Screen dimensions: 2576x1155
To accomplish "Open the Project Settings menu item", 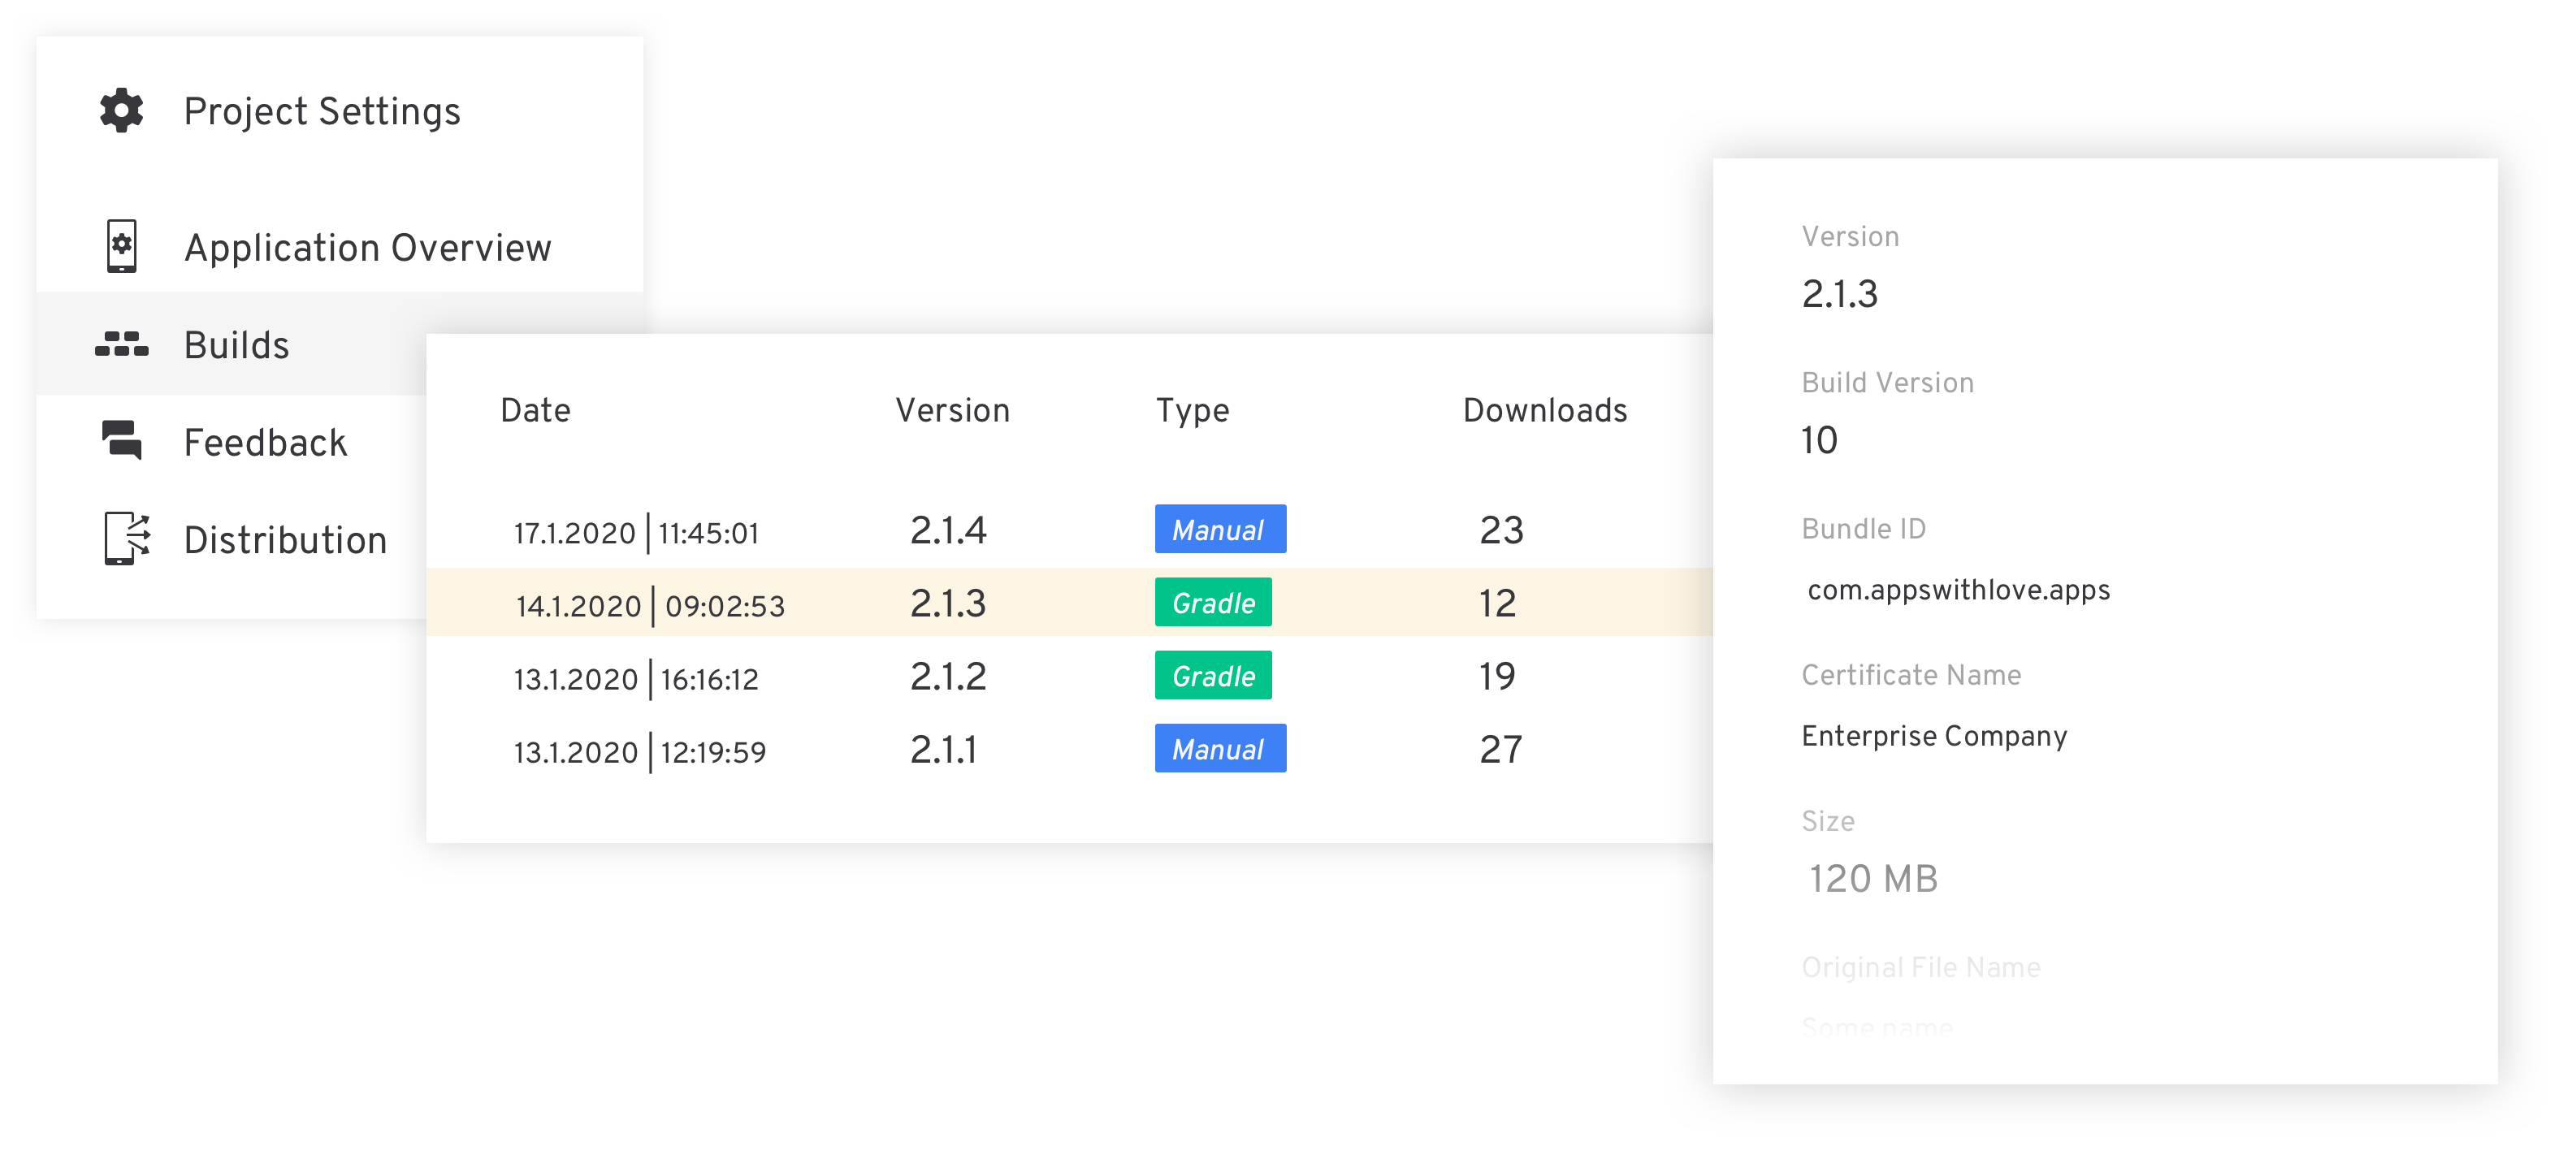I will pyautogui.click(x=322, y=111).
